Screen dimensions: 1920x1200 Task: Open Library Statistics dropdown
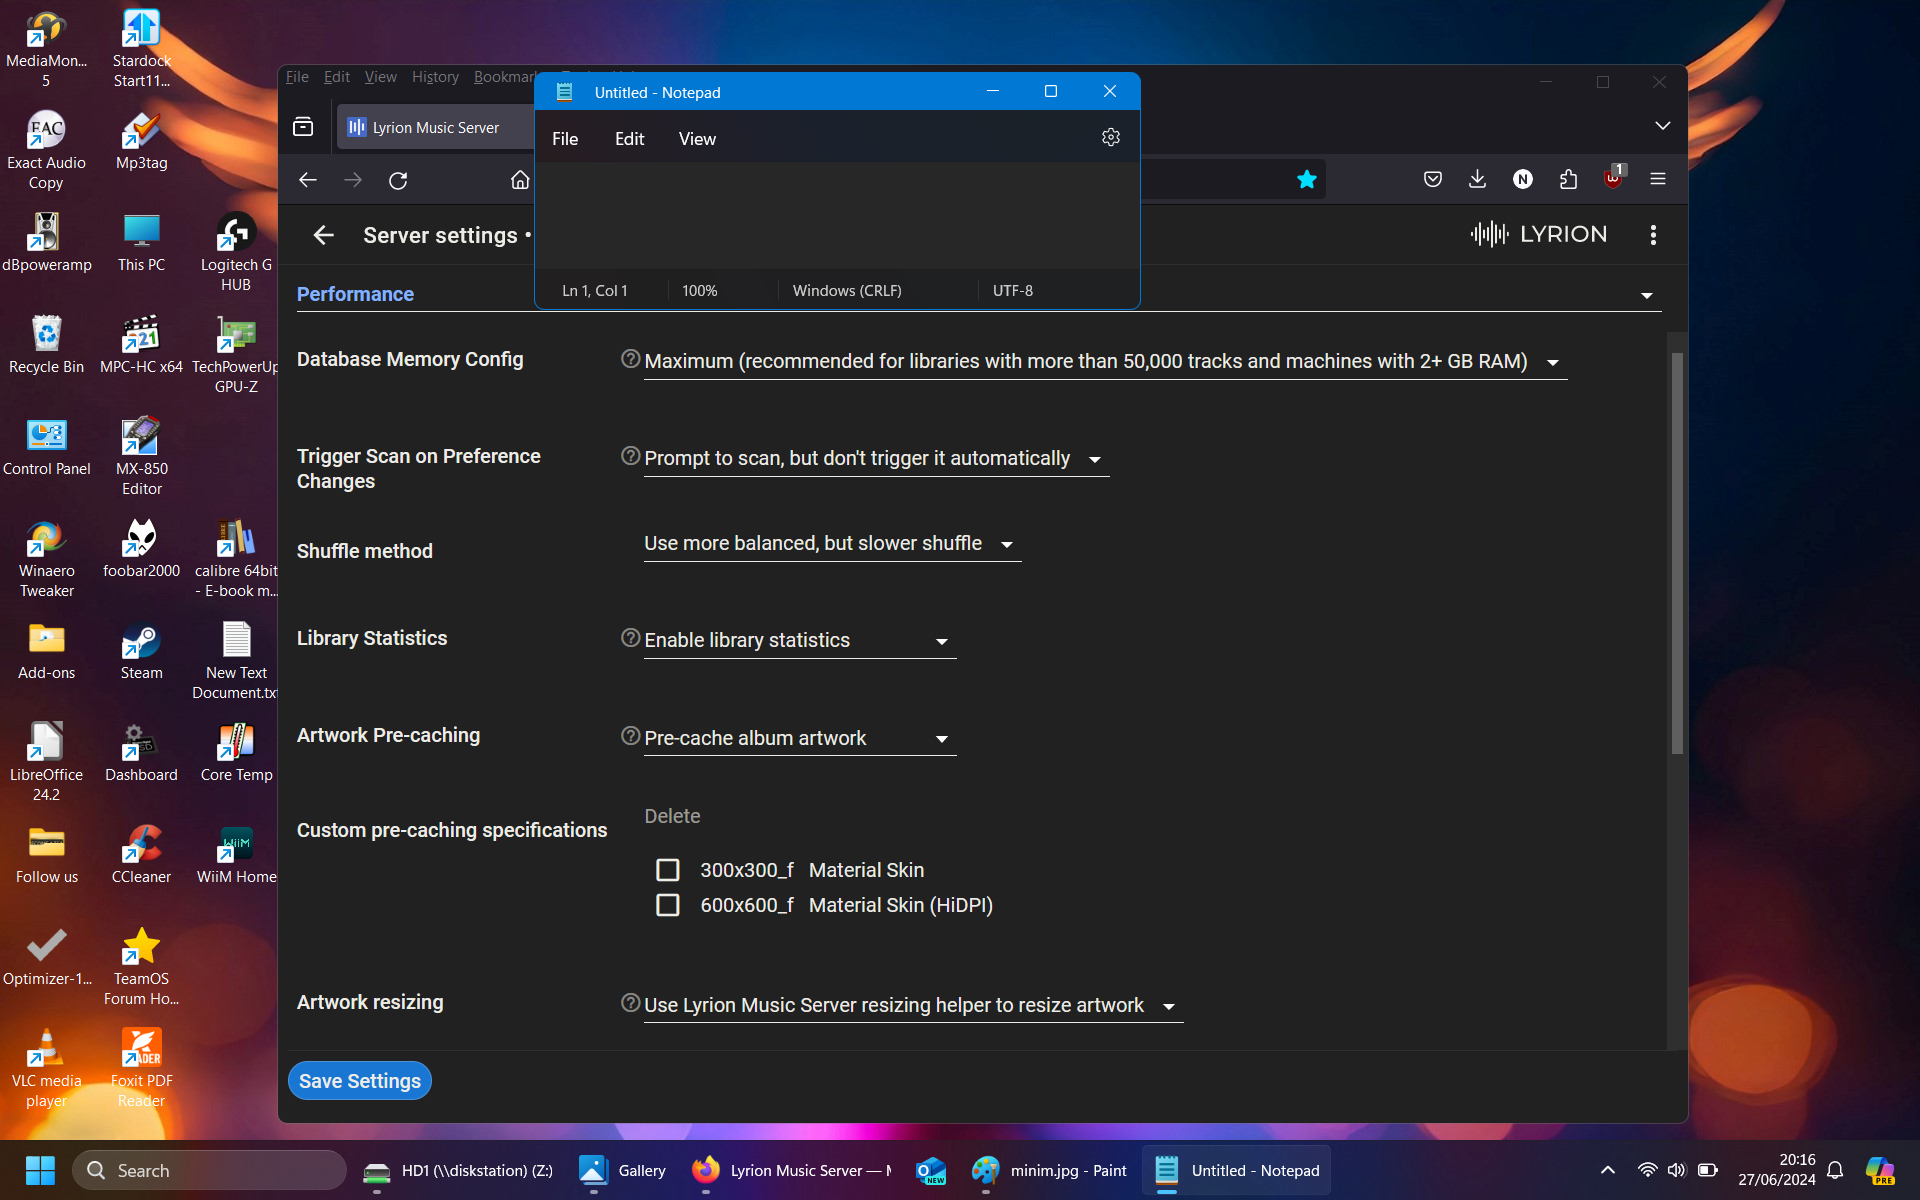(x=800, y=640)
